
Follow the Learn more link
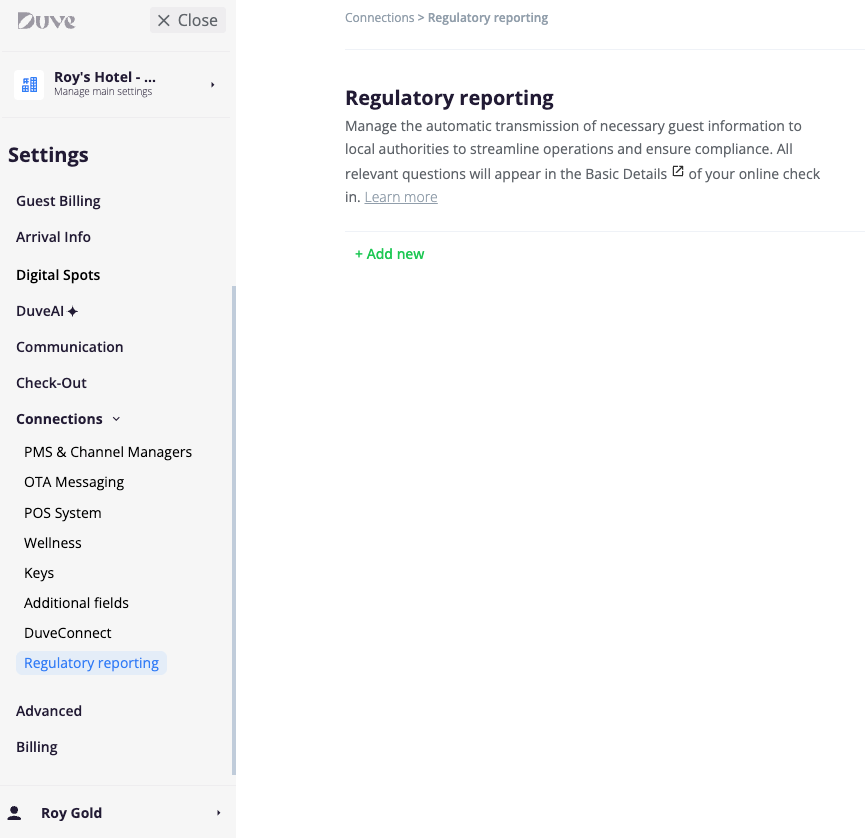pyautogui.click(x=401, y=197)
